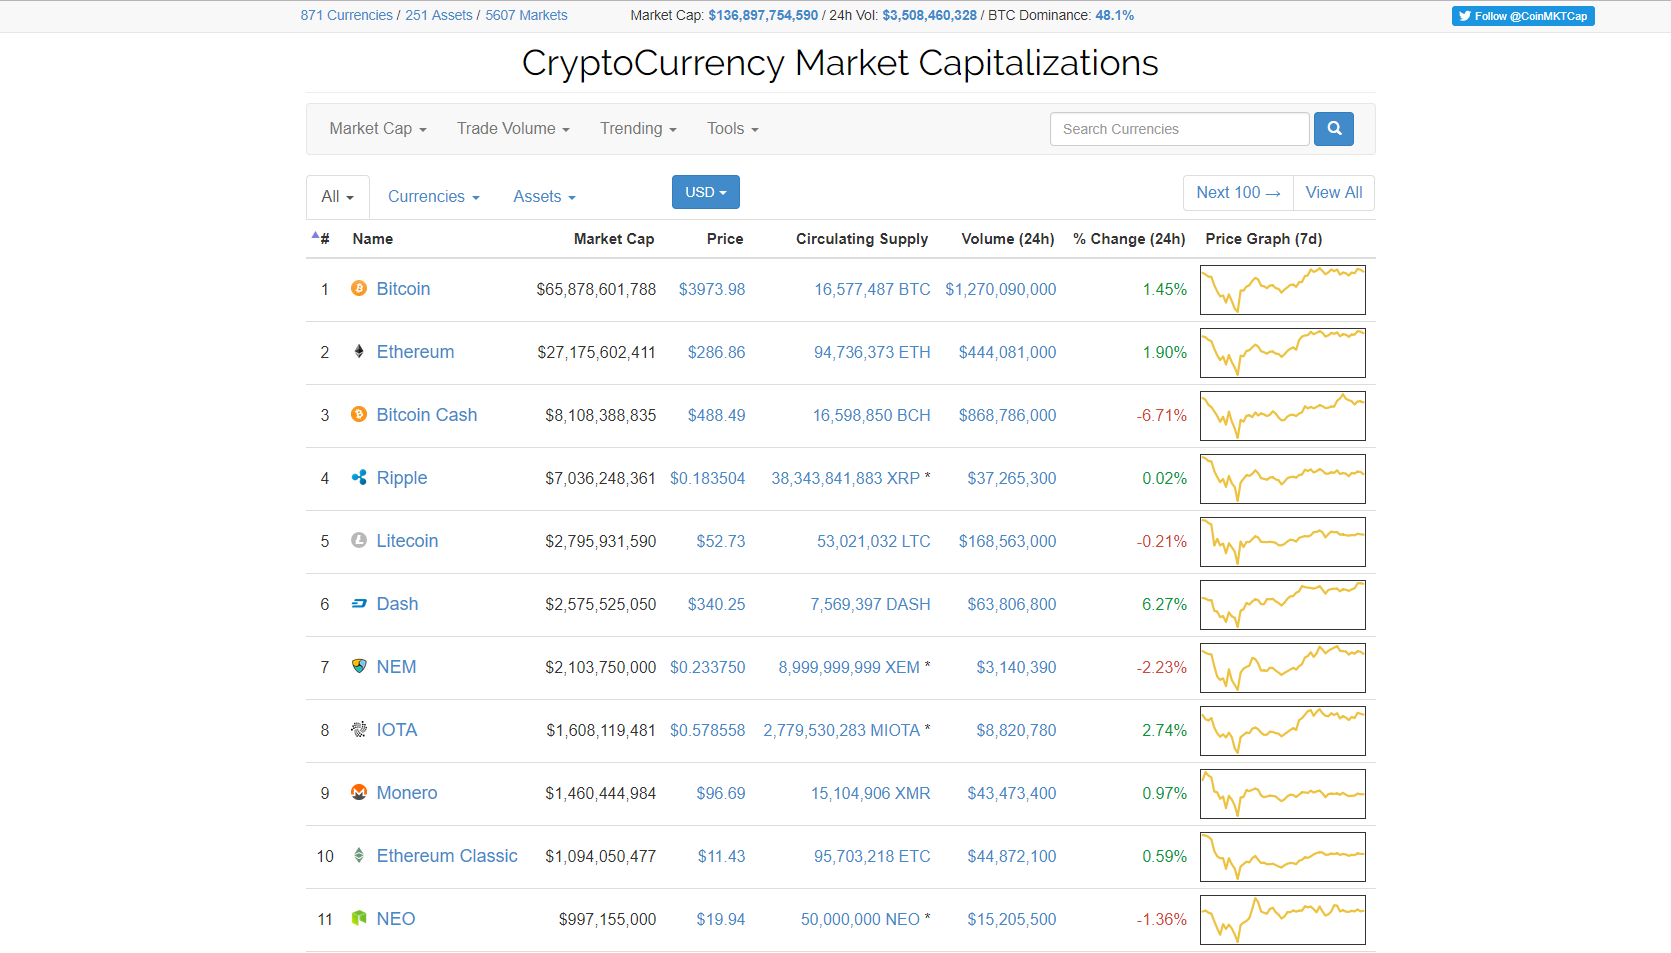The image size is (1671, 953).
Task: Open the Currencies filter dropdown
Action: pyautogui.click(x=434, y=197)
